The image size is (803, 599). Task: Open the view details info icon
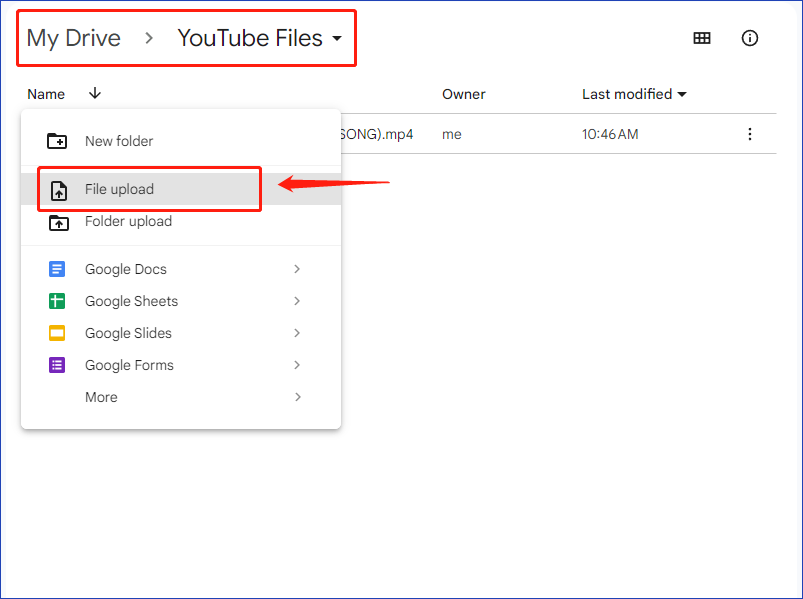tap(750, 38)
